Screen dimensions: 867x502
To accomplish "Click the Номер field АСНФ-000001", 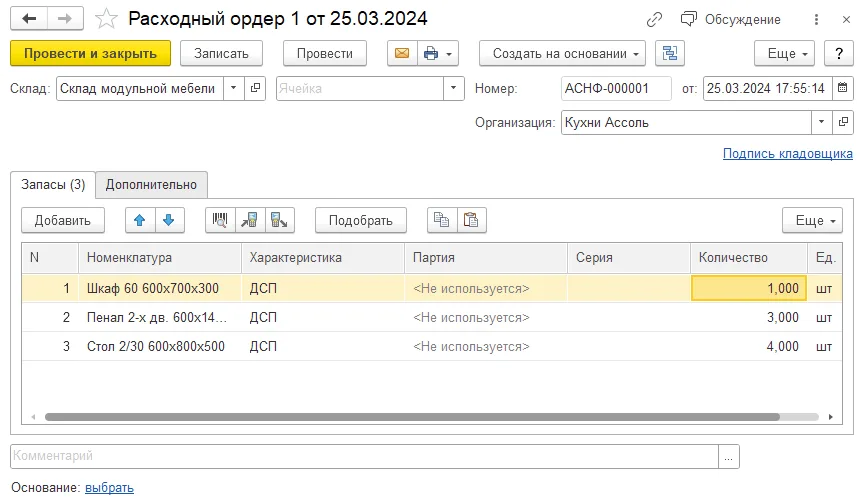I will [616, 88].
